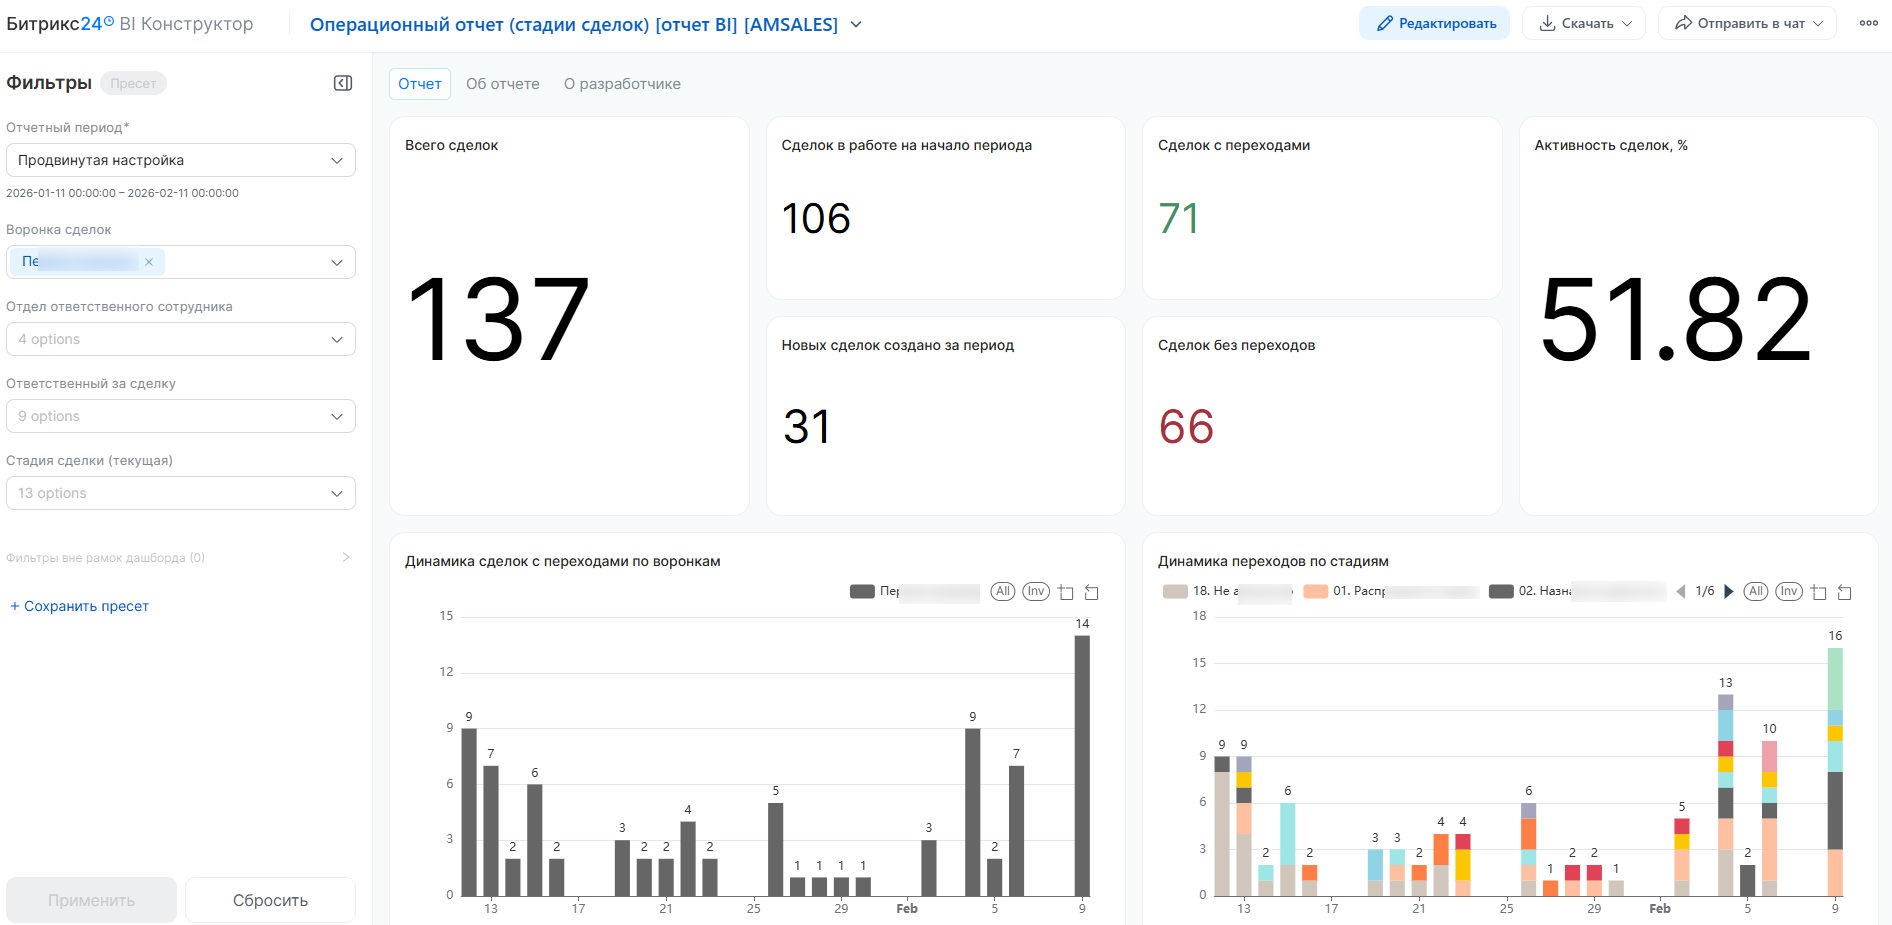Screen dimensions: 1892x925
Task: Toggle All legend selection on funnel chart
Action: 1003,591
